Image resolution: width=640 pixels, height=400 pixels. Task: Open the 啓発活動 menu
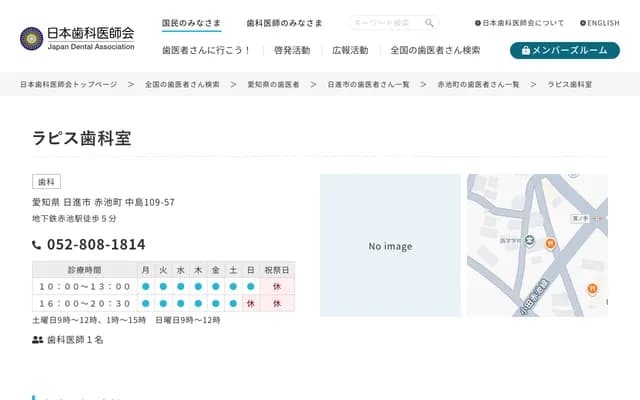coord(292,50)
